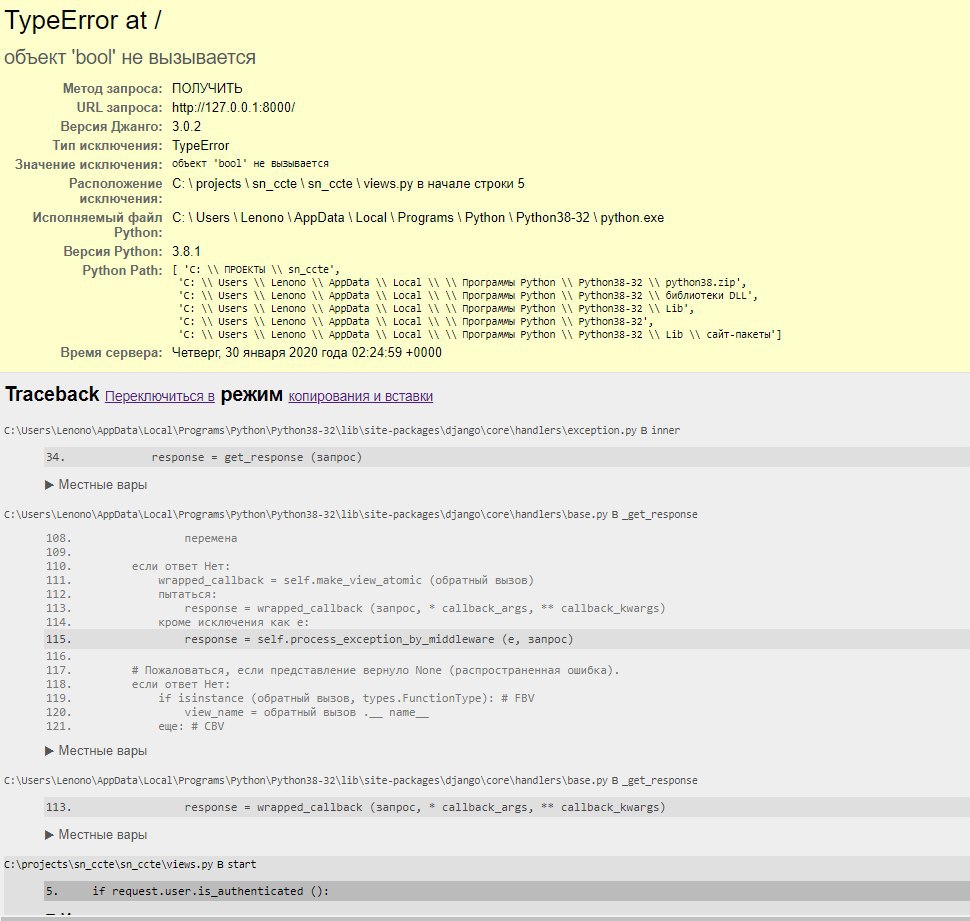This screenshot has height=921, width=970.
Task: Click exception location "views.py в начале строки 5"
Action: pos(444,184)
